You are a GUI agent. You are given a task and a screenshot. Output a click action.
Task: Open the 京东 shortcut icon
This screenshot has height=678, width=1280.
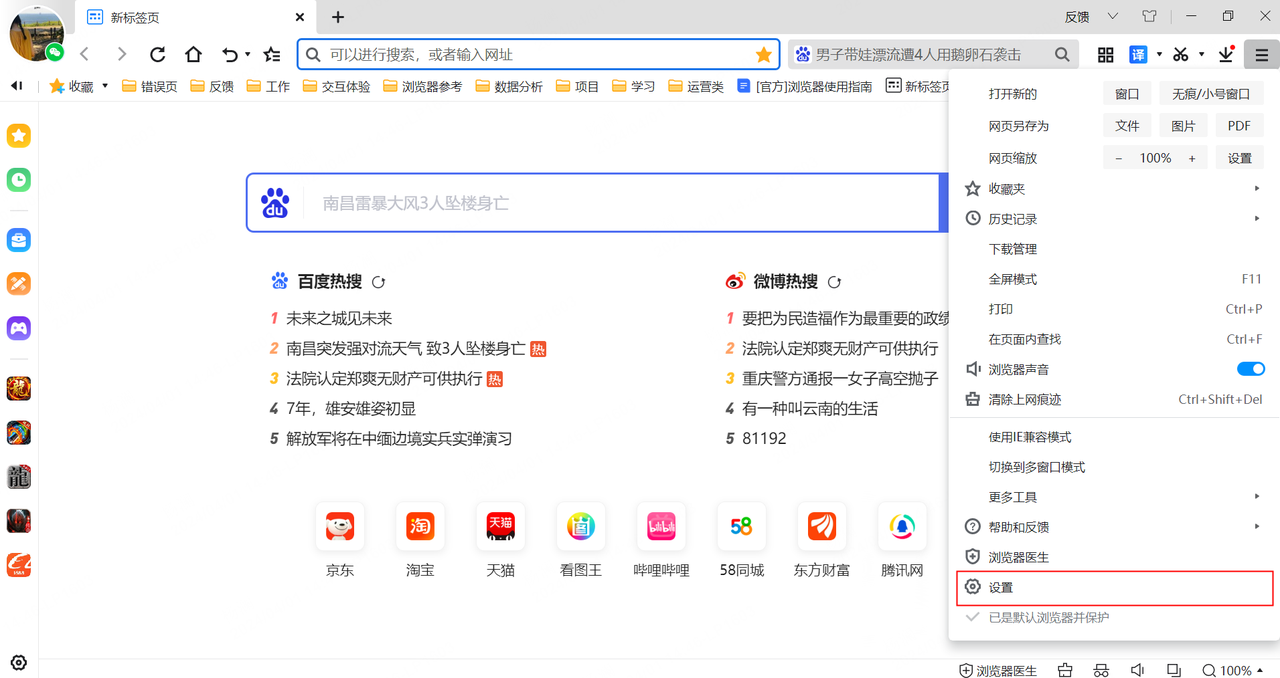340,526
